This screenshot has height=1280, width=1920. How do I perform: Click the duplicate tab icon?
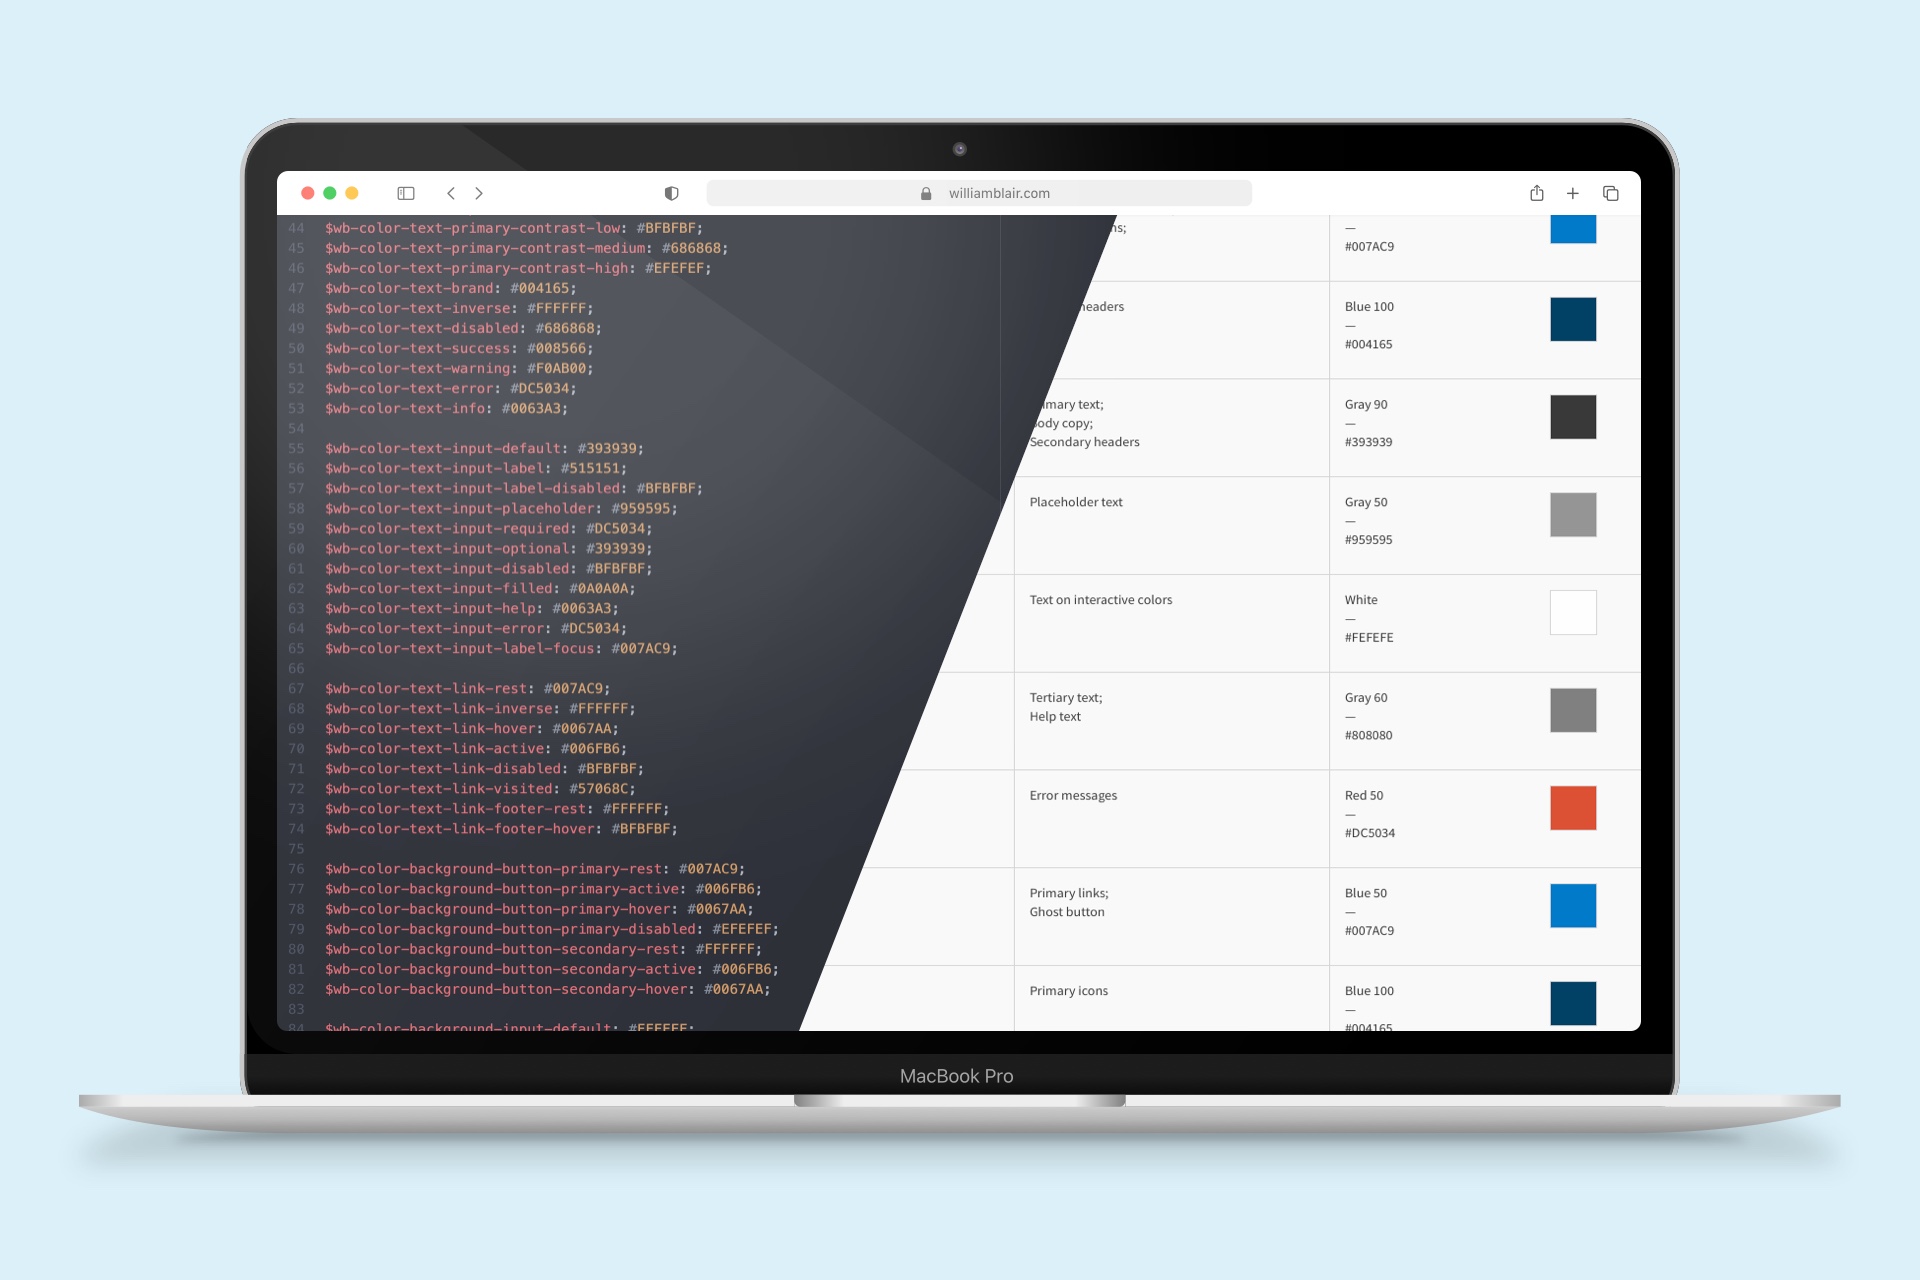coord(1613,193)
